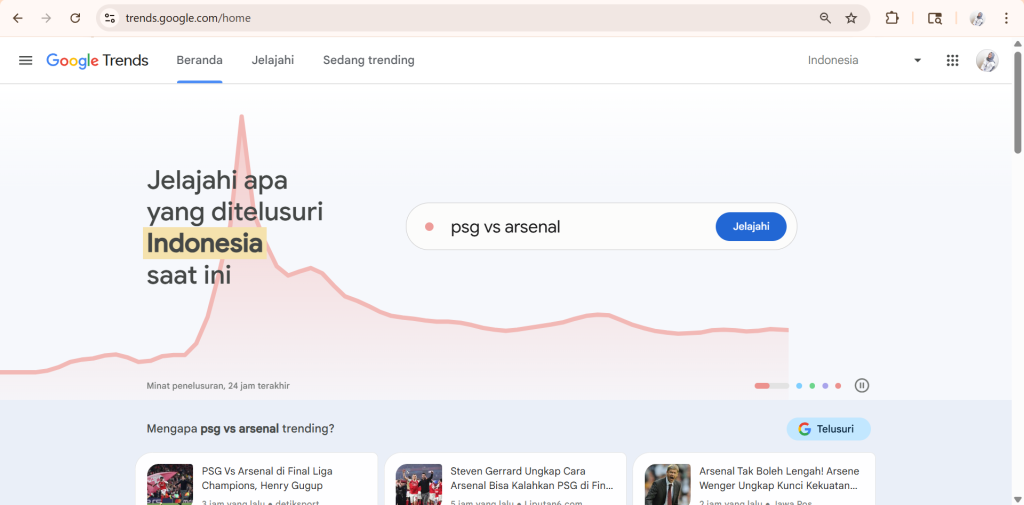Image resolution: width=1024 pixels, height=505 pixels.
Task: Click the Arsene Wenger article thumbnail
Action: [667, 484]
